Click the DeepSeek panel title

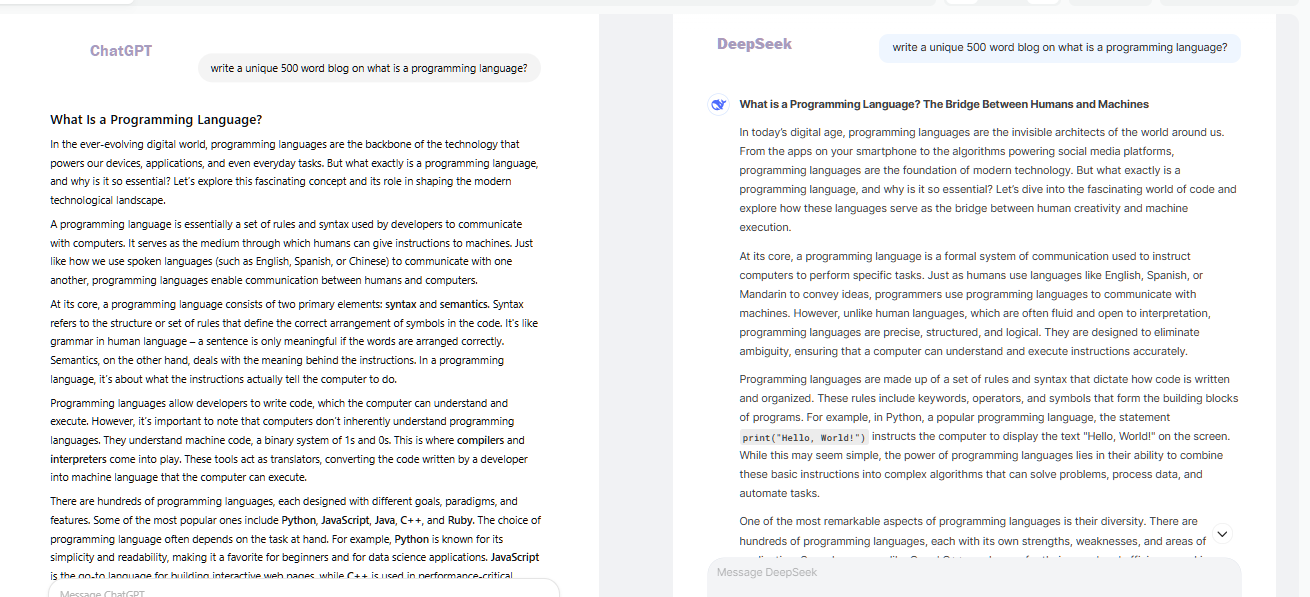[x=754, y=44]
